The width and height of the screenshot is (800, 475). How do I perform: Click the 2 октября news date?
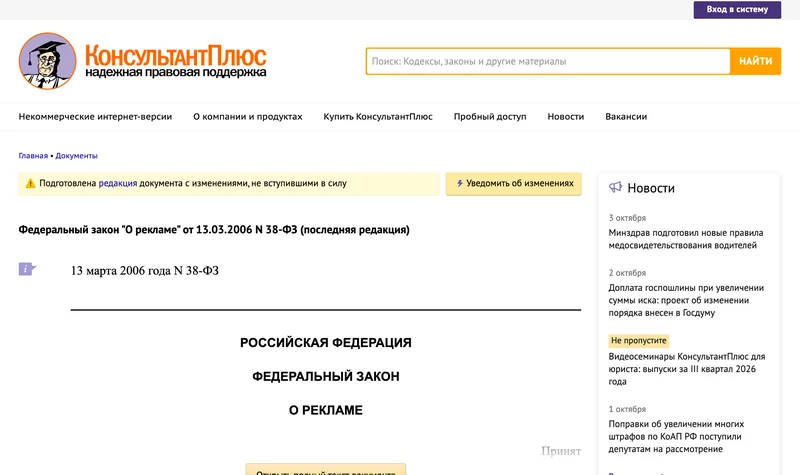(627, 273)
